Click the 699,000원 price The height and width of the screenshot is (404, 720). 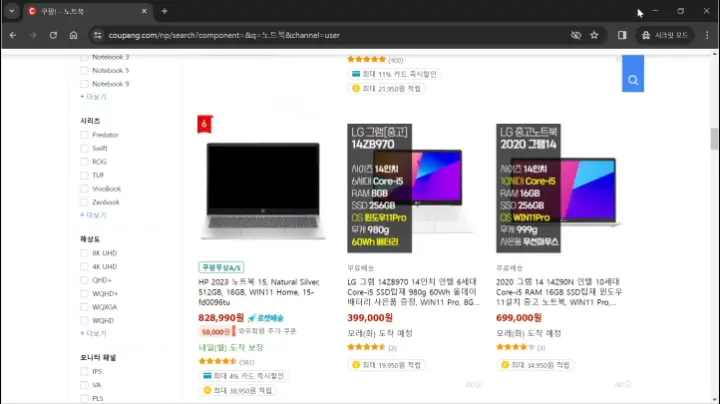click(519, 318)
